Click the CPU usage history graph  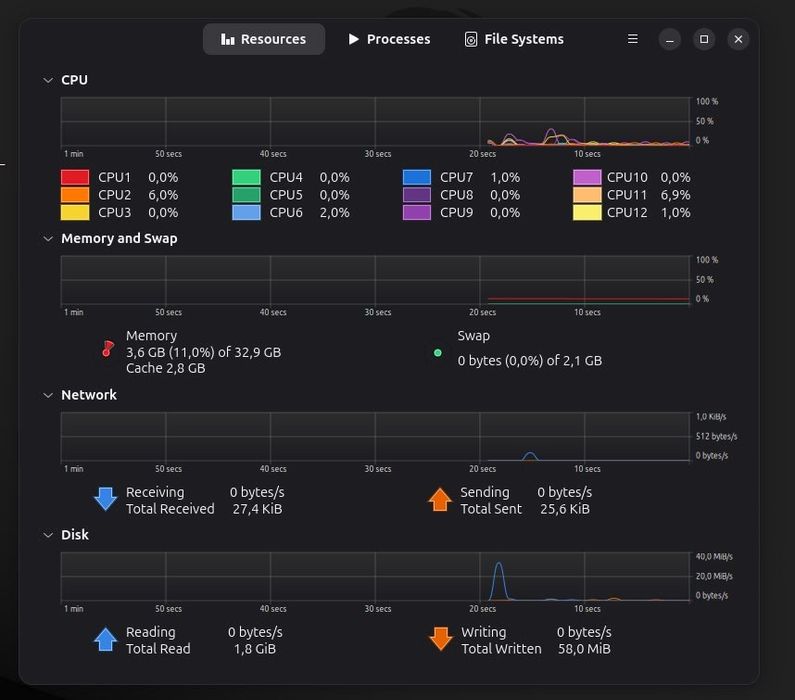(375, 122)
